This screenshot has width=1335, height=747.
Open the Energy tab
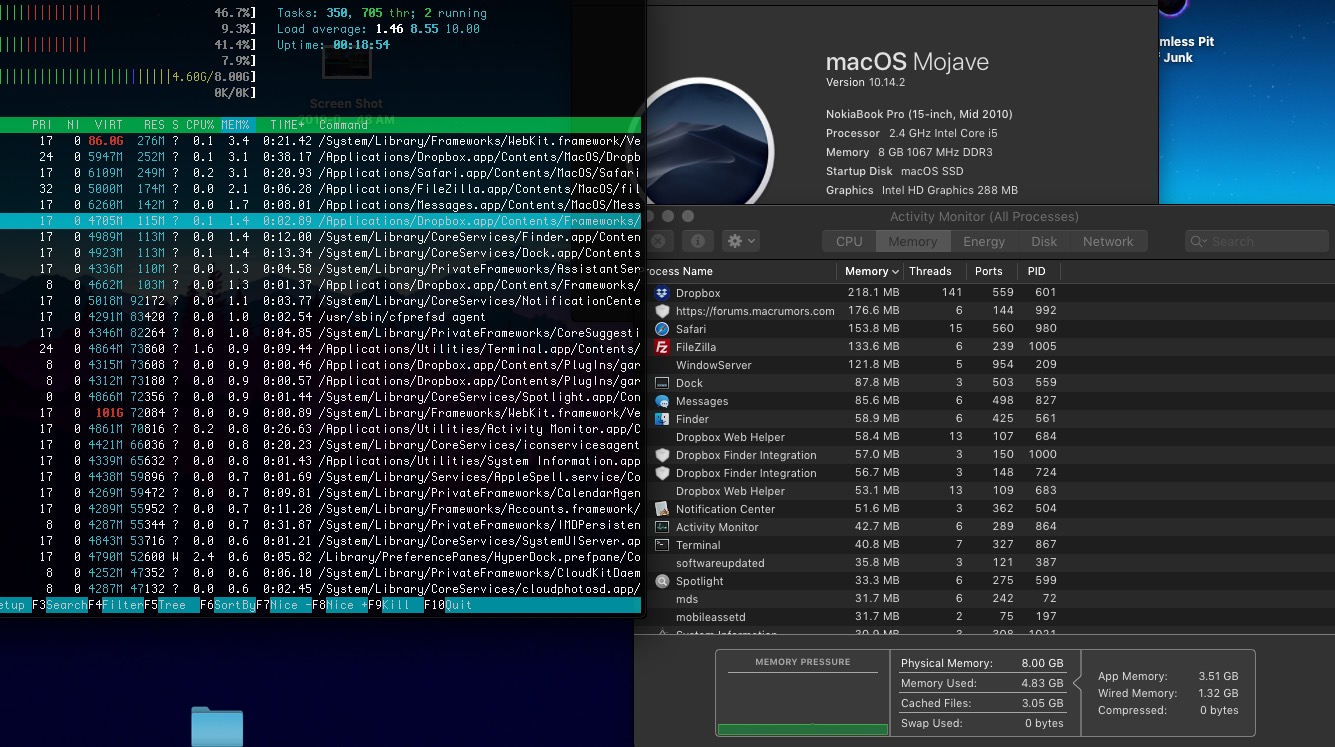point(984,241)
